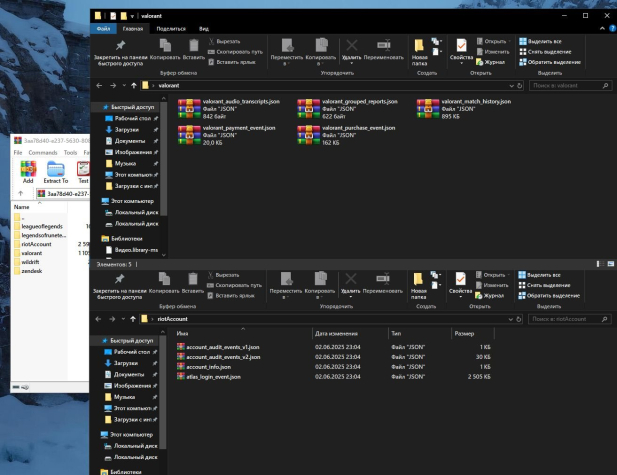Image resolution: width=617 pixels, height=475 pixels.
Task: Click Переименовать in valorant window ribbon
Action: click(x=384, y=50)
